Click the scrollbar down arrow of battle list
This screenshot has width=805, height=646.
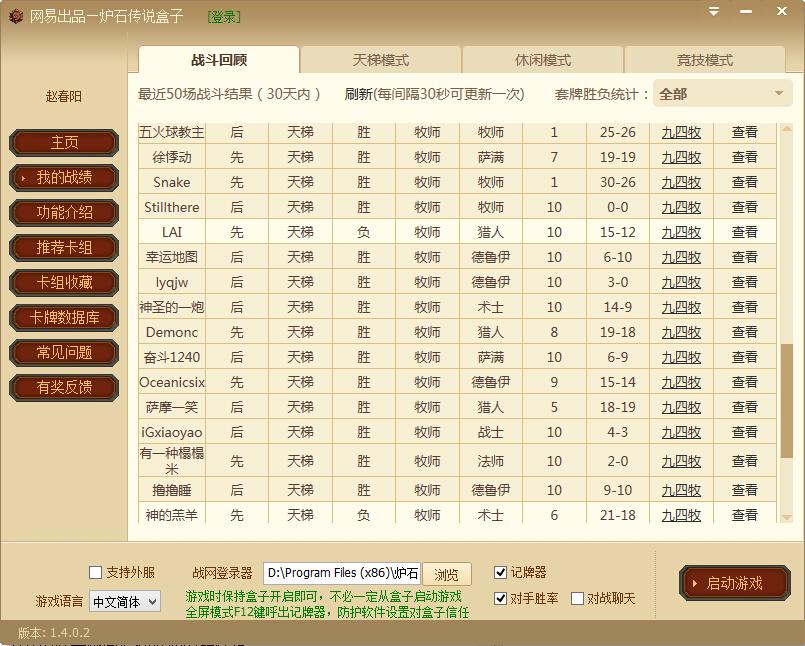(786, 518)
